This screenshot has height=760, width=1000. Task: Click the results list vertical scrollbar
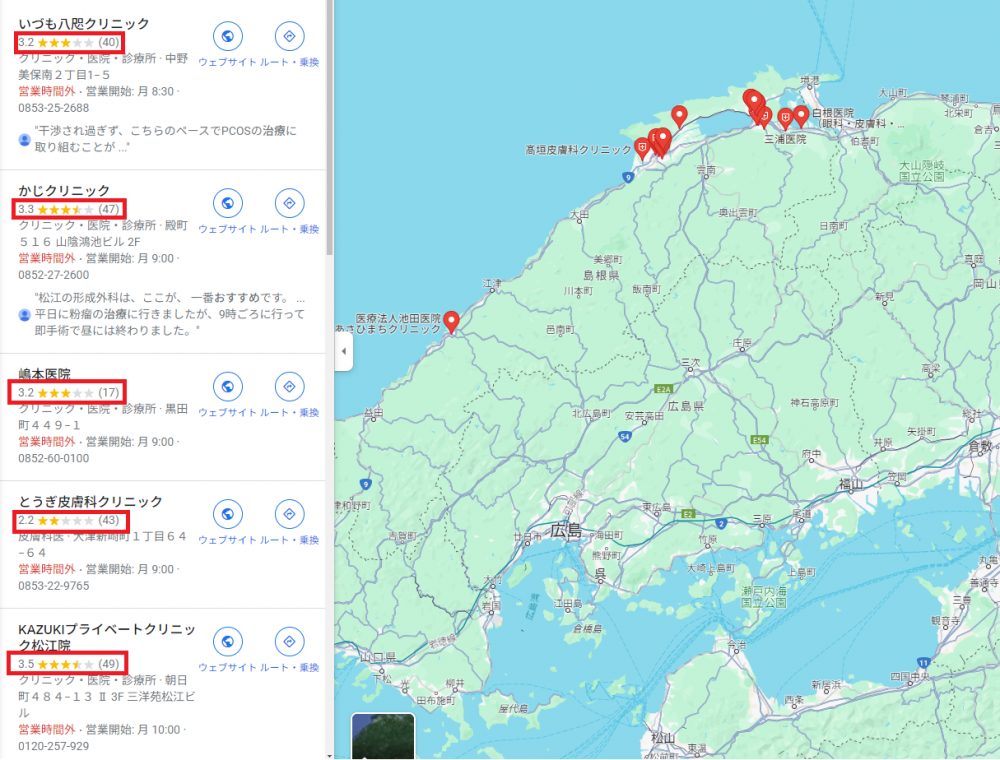pyautogui.click(x=330, y=128)
